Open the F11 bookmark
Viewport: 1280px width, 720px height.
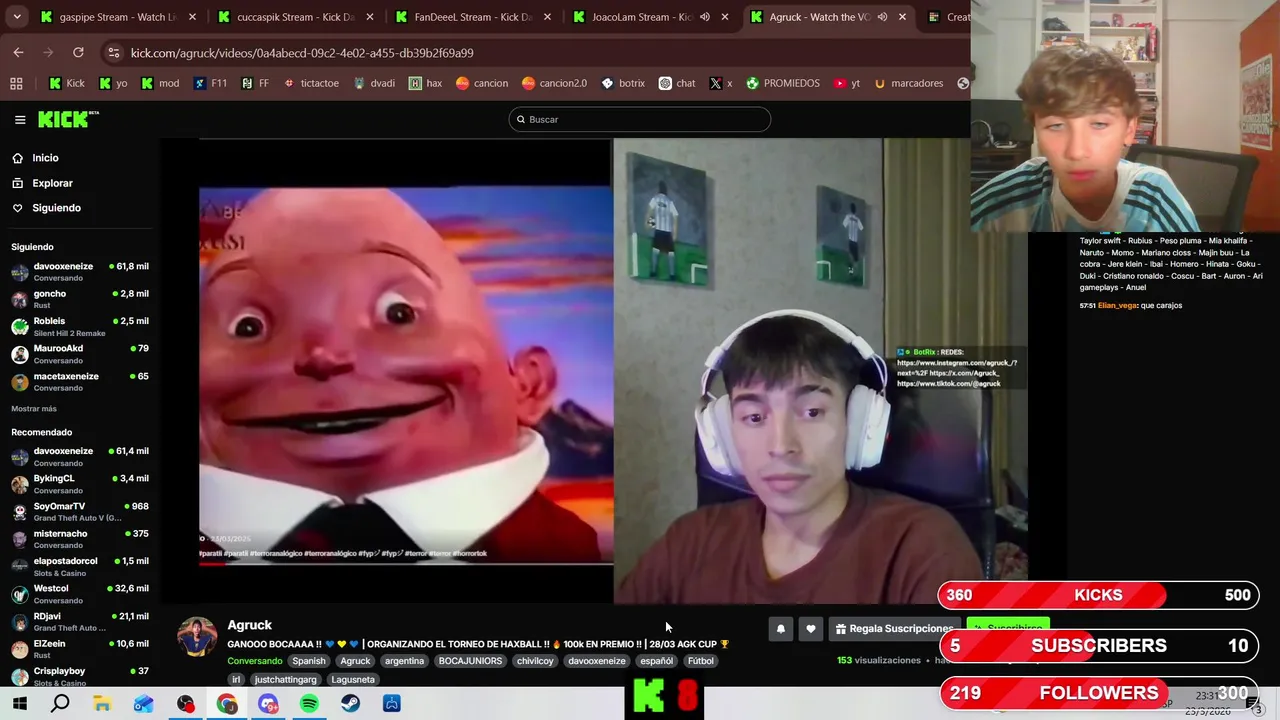pyautogui.click(x=210, y=83)
